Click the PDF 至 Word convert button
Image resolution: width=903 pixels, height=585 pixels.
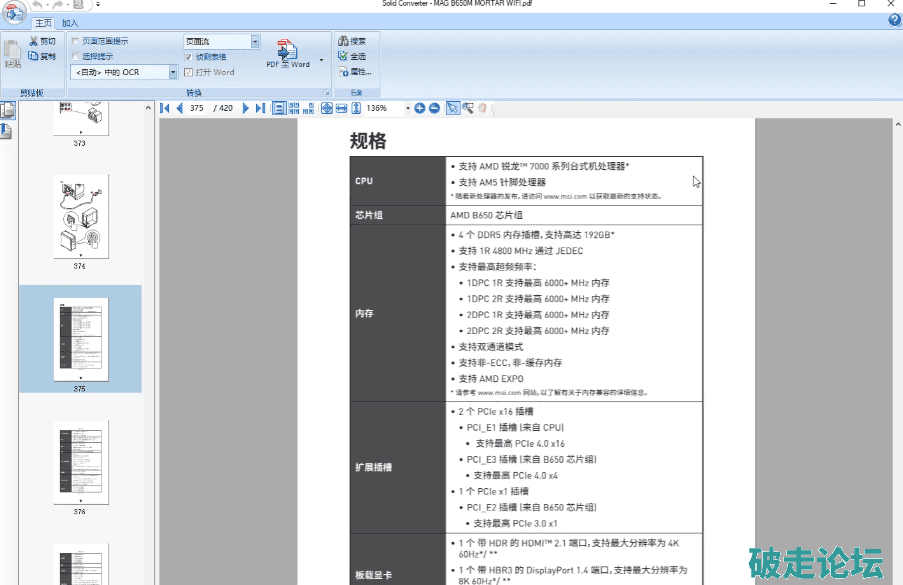288,53
